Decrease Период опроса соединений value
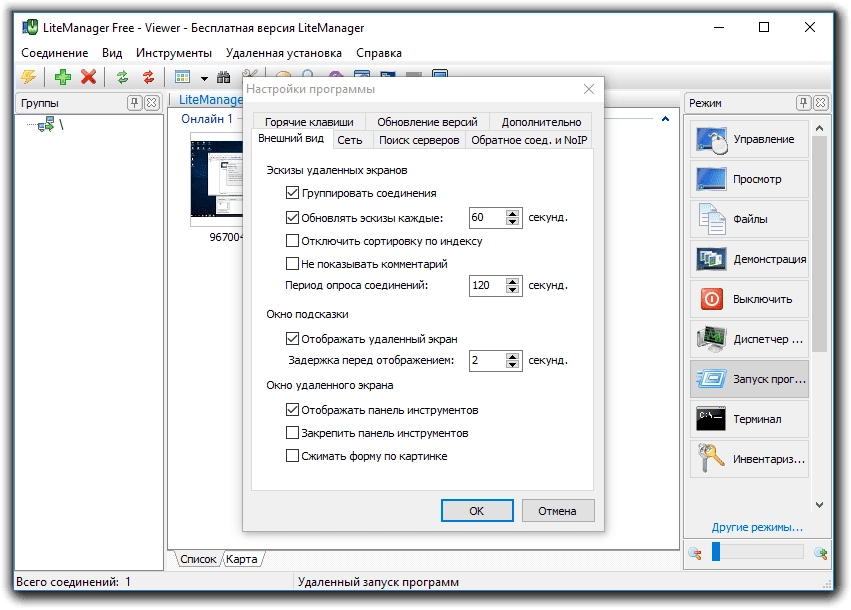 click(x=512, y=289)
